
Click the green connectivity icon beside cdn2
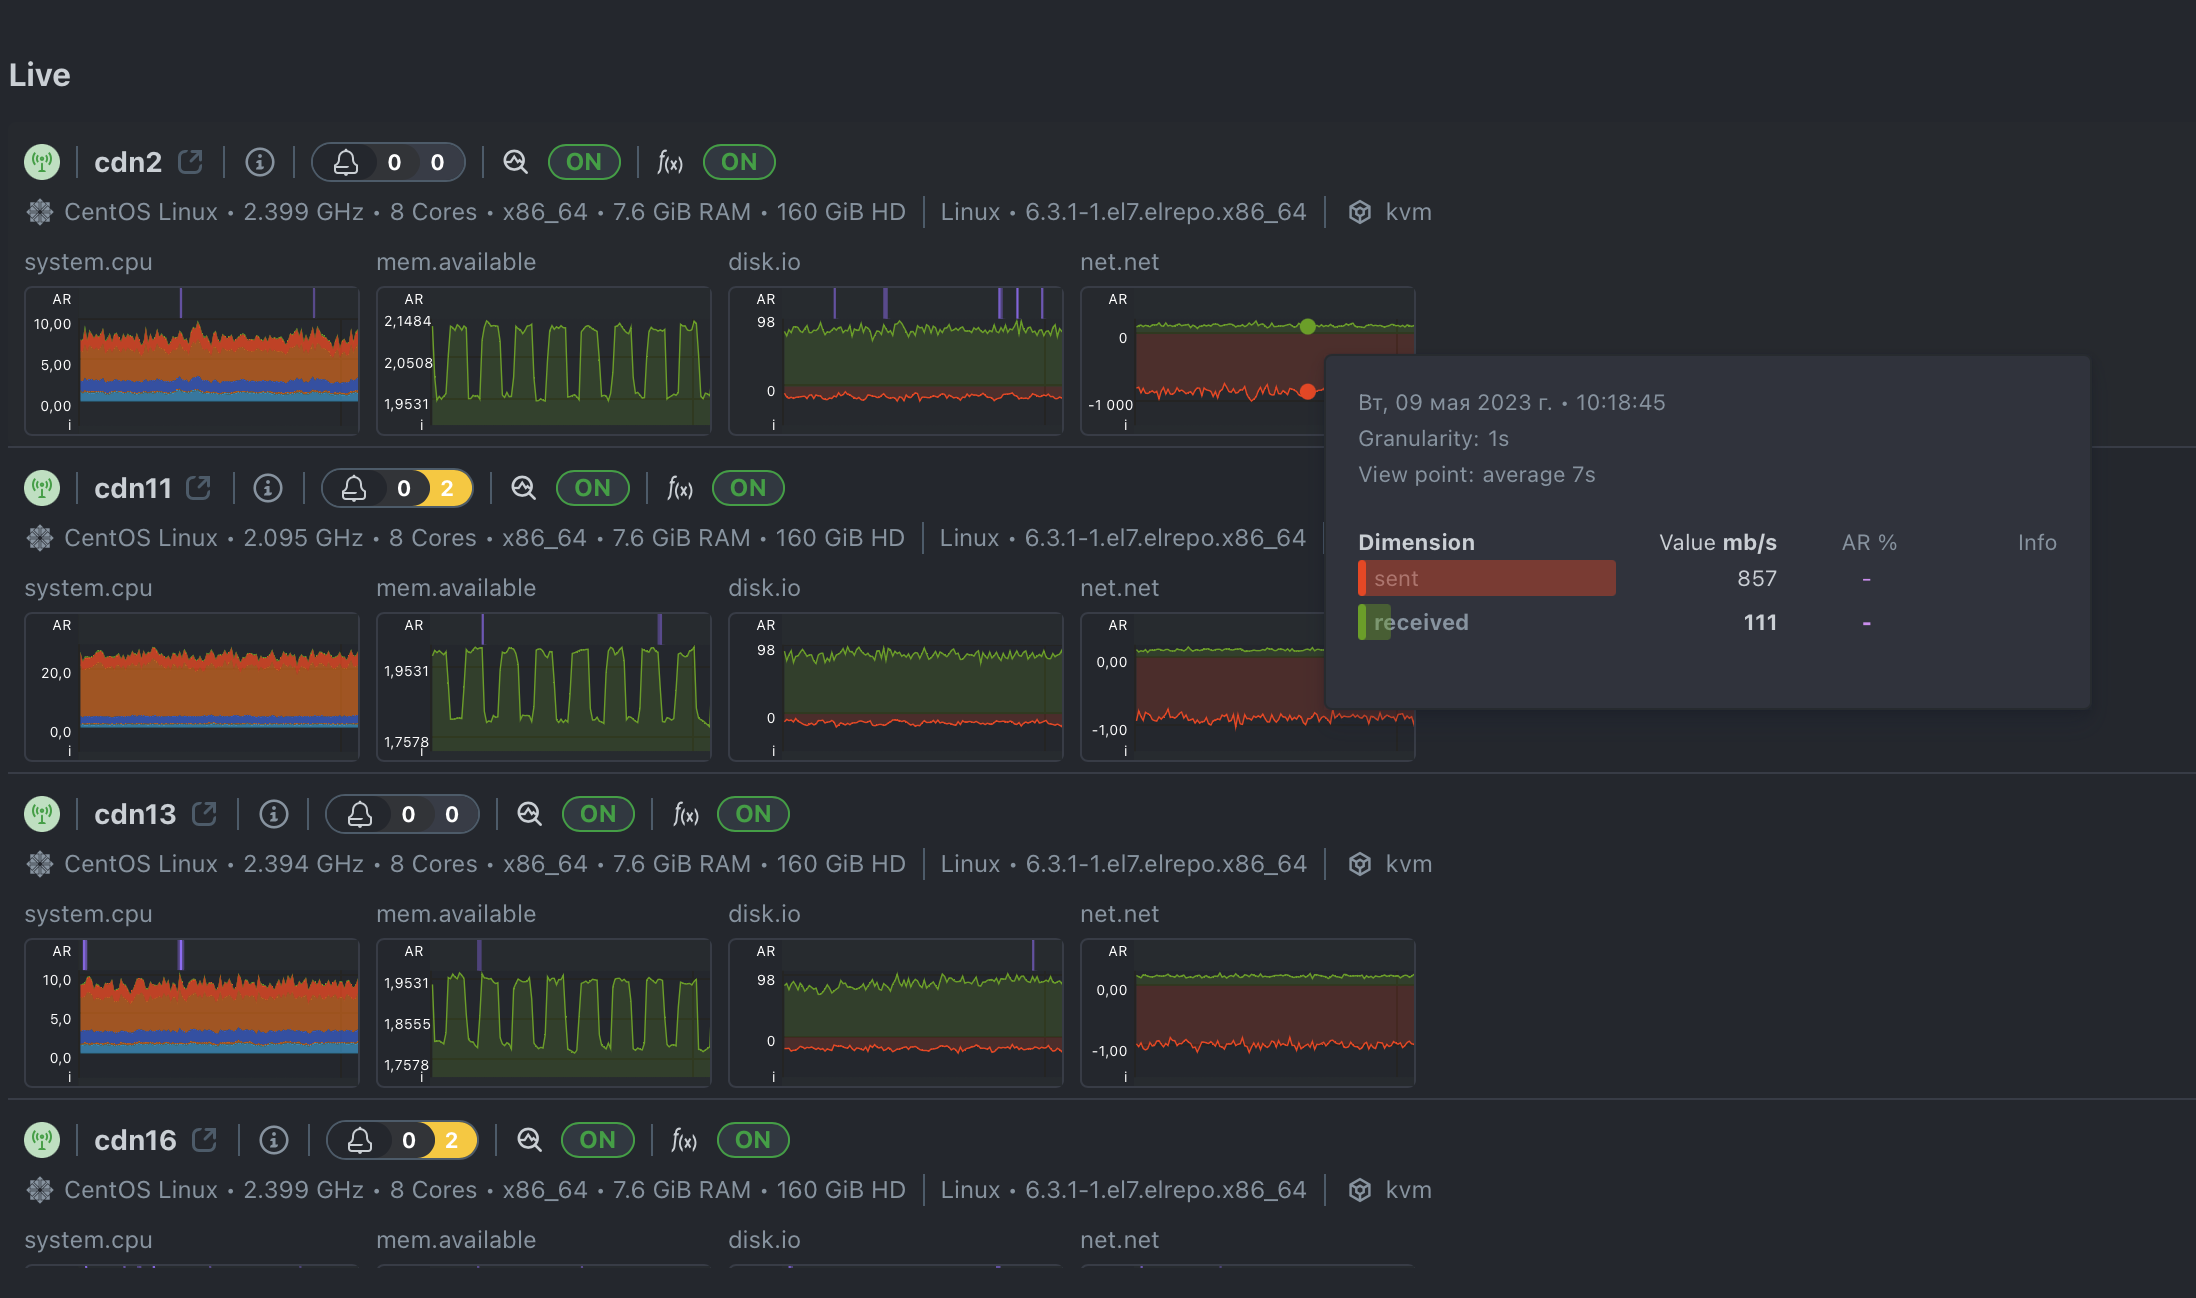coord(41,161)
